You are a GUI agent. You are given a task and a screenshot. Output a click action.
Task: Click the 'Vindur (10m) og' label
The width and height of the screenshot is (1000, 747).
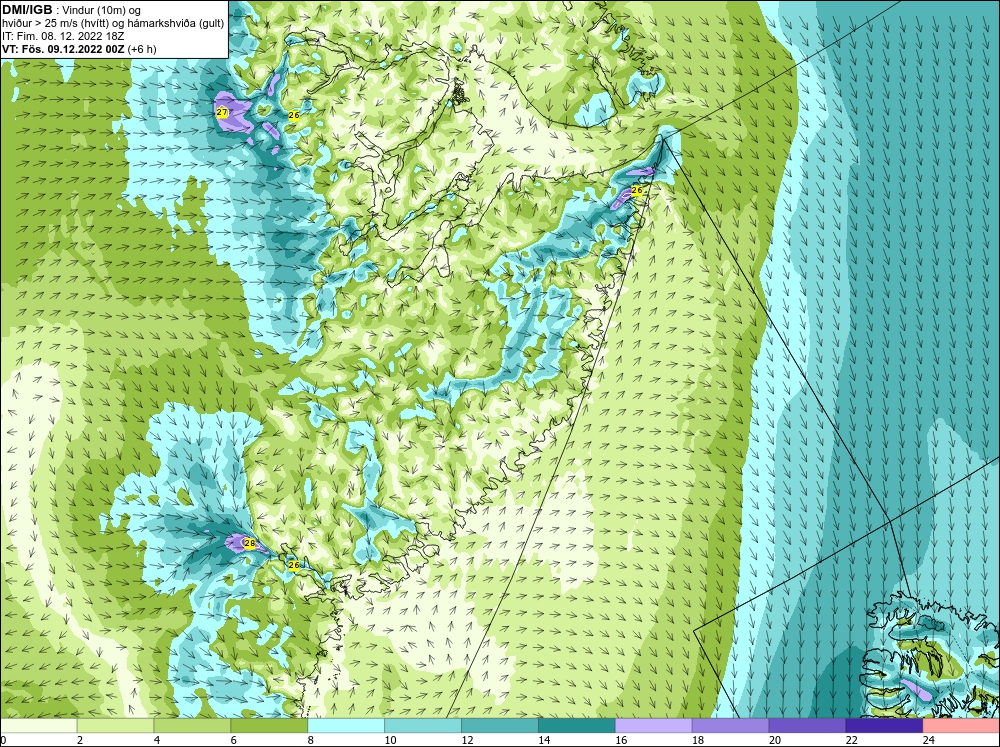click(x=102, y=10)
